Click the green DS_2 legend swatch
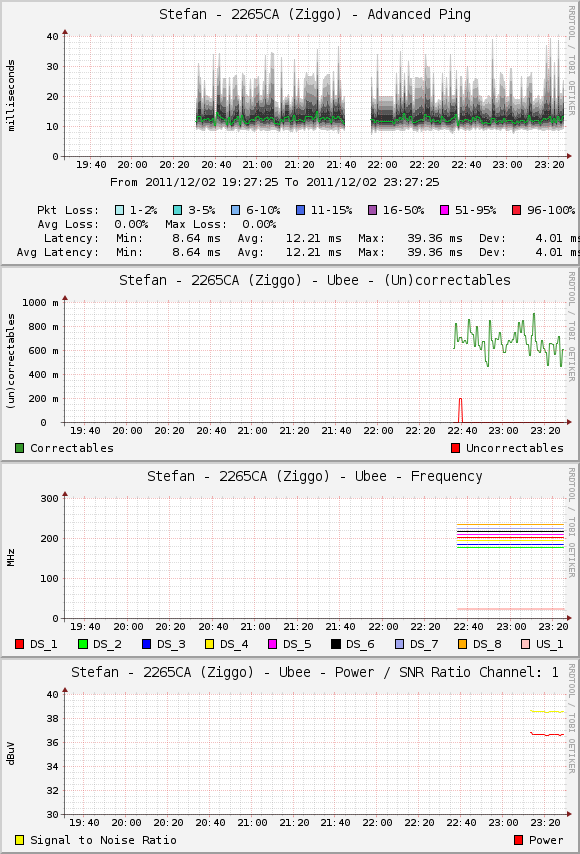The image size is (580, 854). (x=83, y=644)
